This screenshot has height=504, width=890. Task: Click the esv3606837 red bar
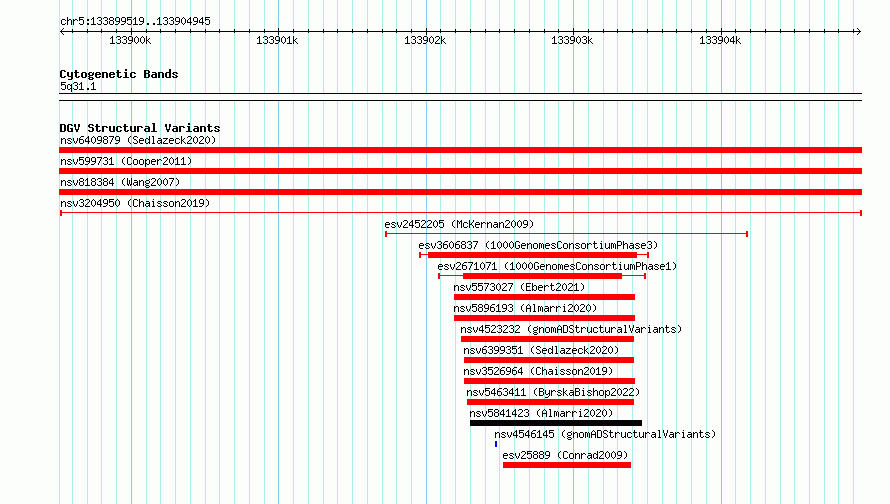click(532, 255)
